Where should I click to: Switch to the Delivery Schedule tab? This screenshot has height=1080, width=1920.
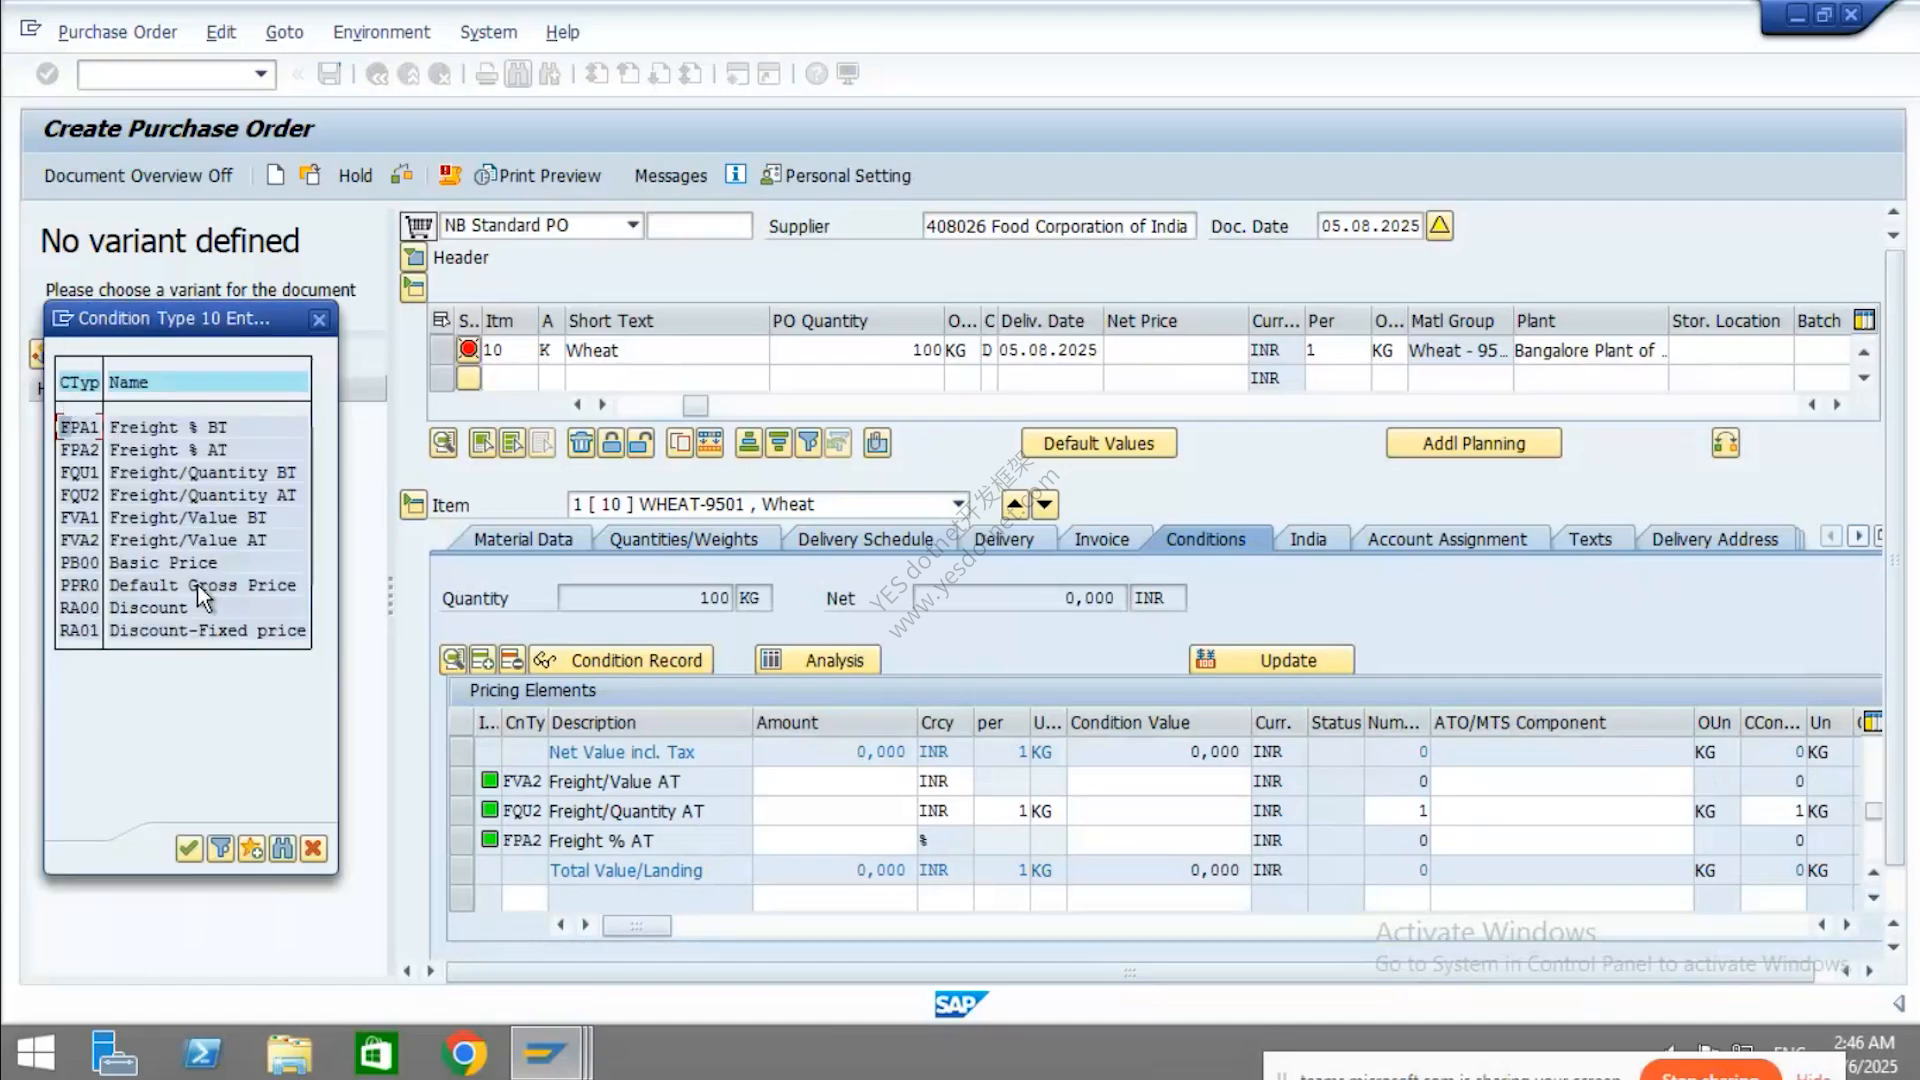[865, 539]
